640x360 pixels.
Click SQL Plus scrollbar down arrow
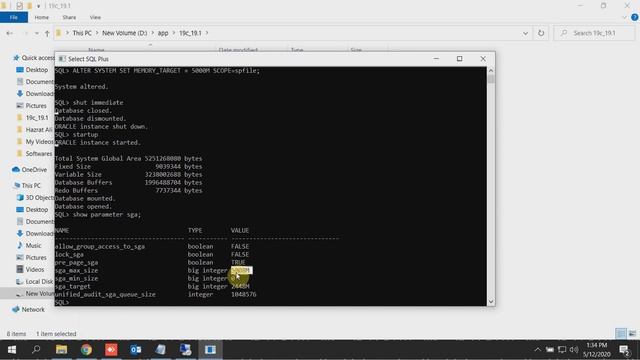pos(491,302)
